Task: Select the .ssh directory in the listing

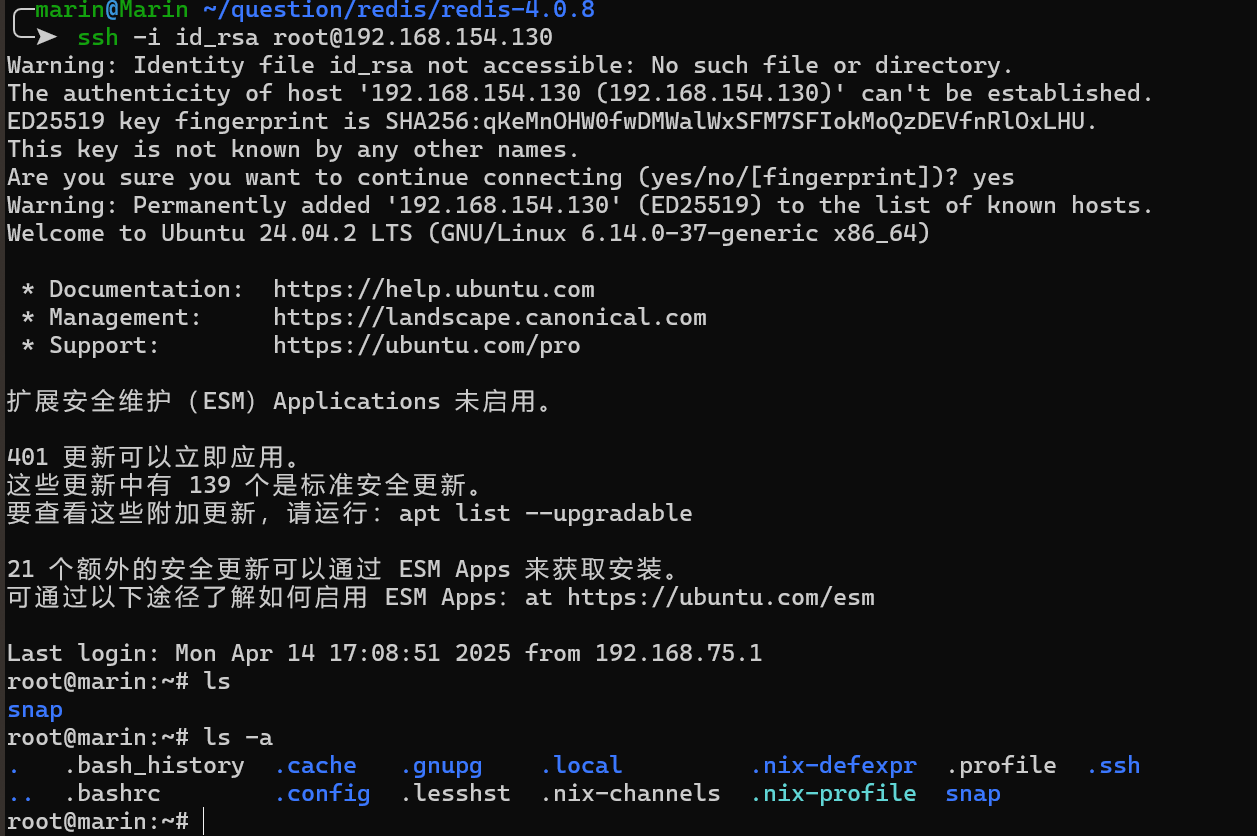Action: coord(1112,766)
